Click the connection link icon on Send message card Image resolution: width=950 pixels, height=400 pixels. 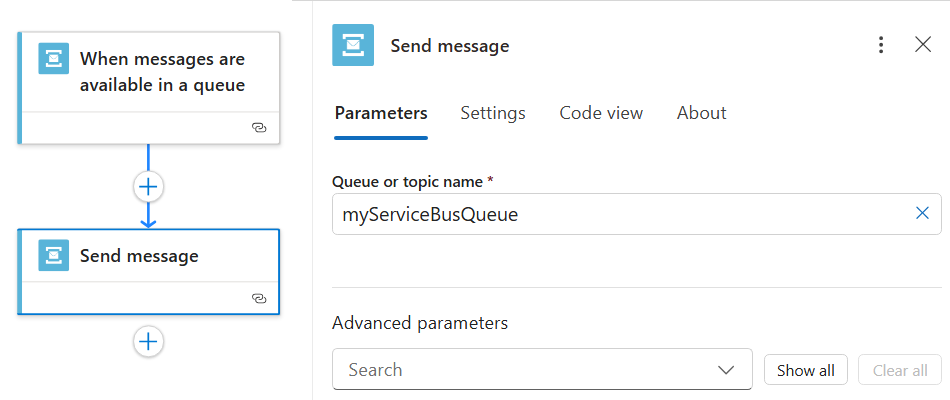point(259,298)
